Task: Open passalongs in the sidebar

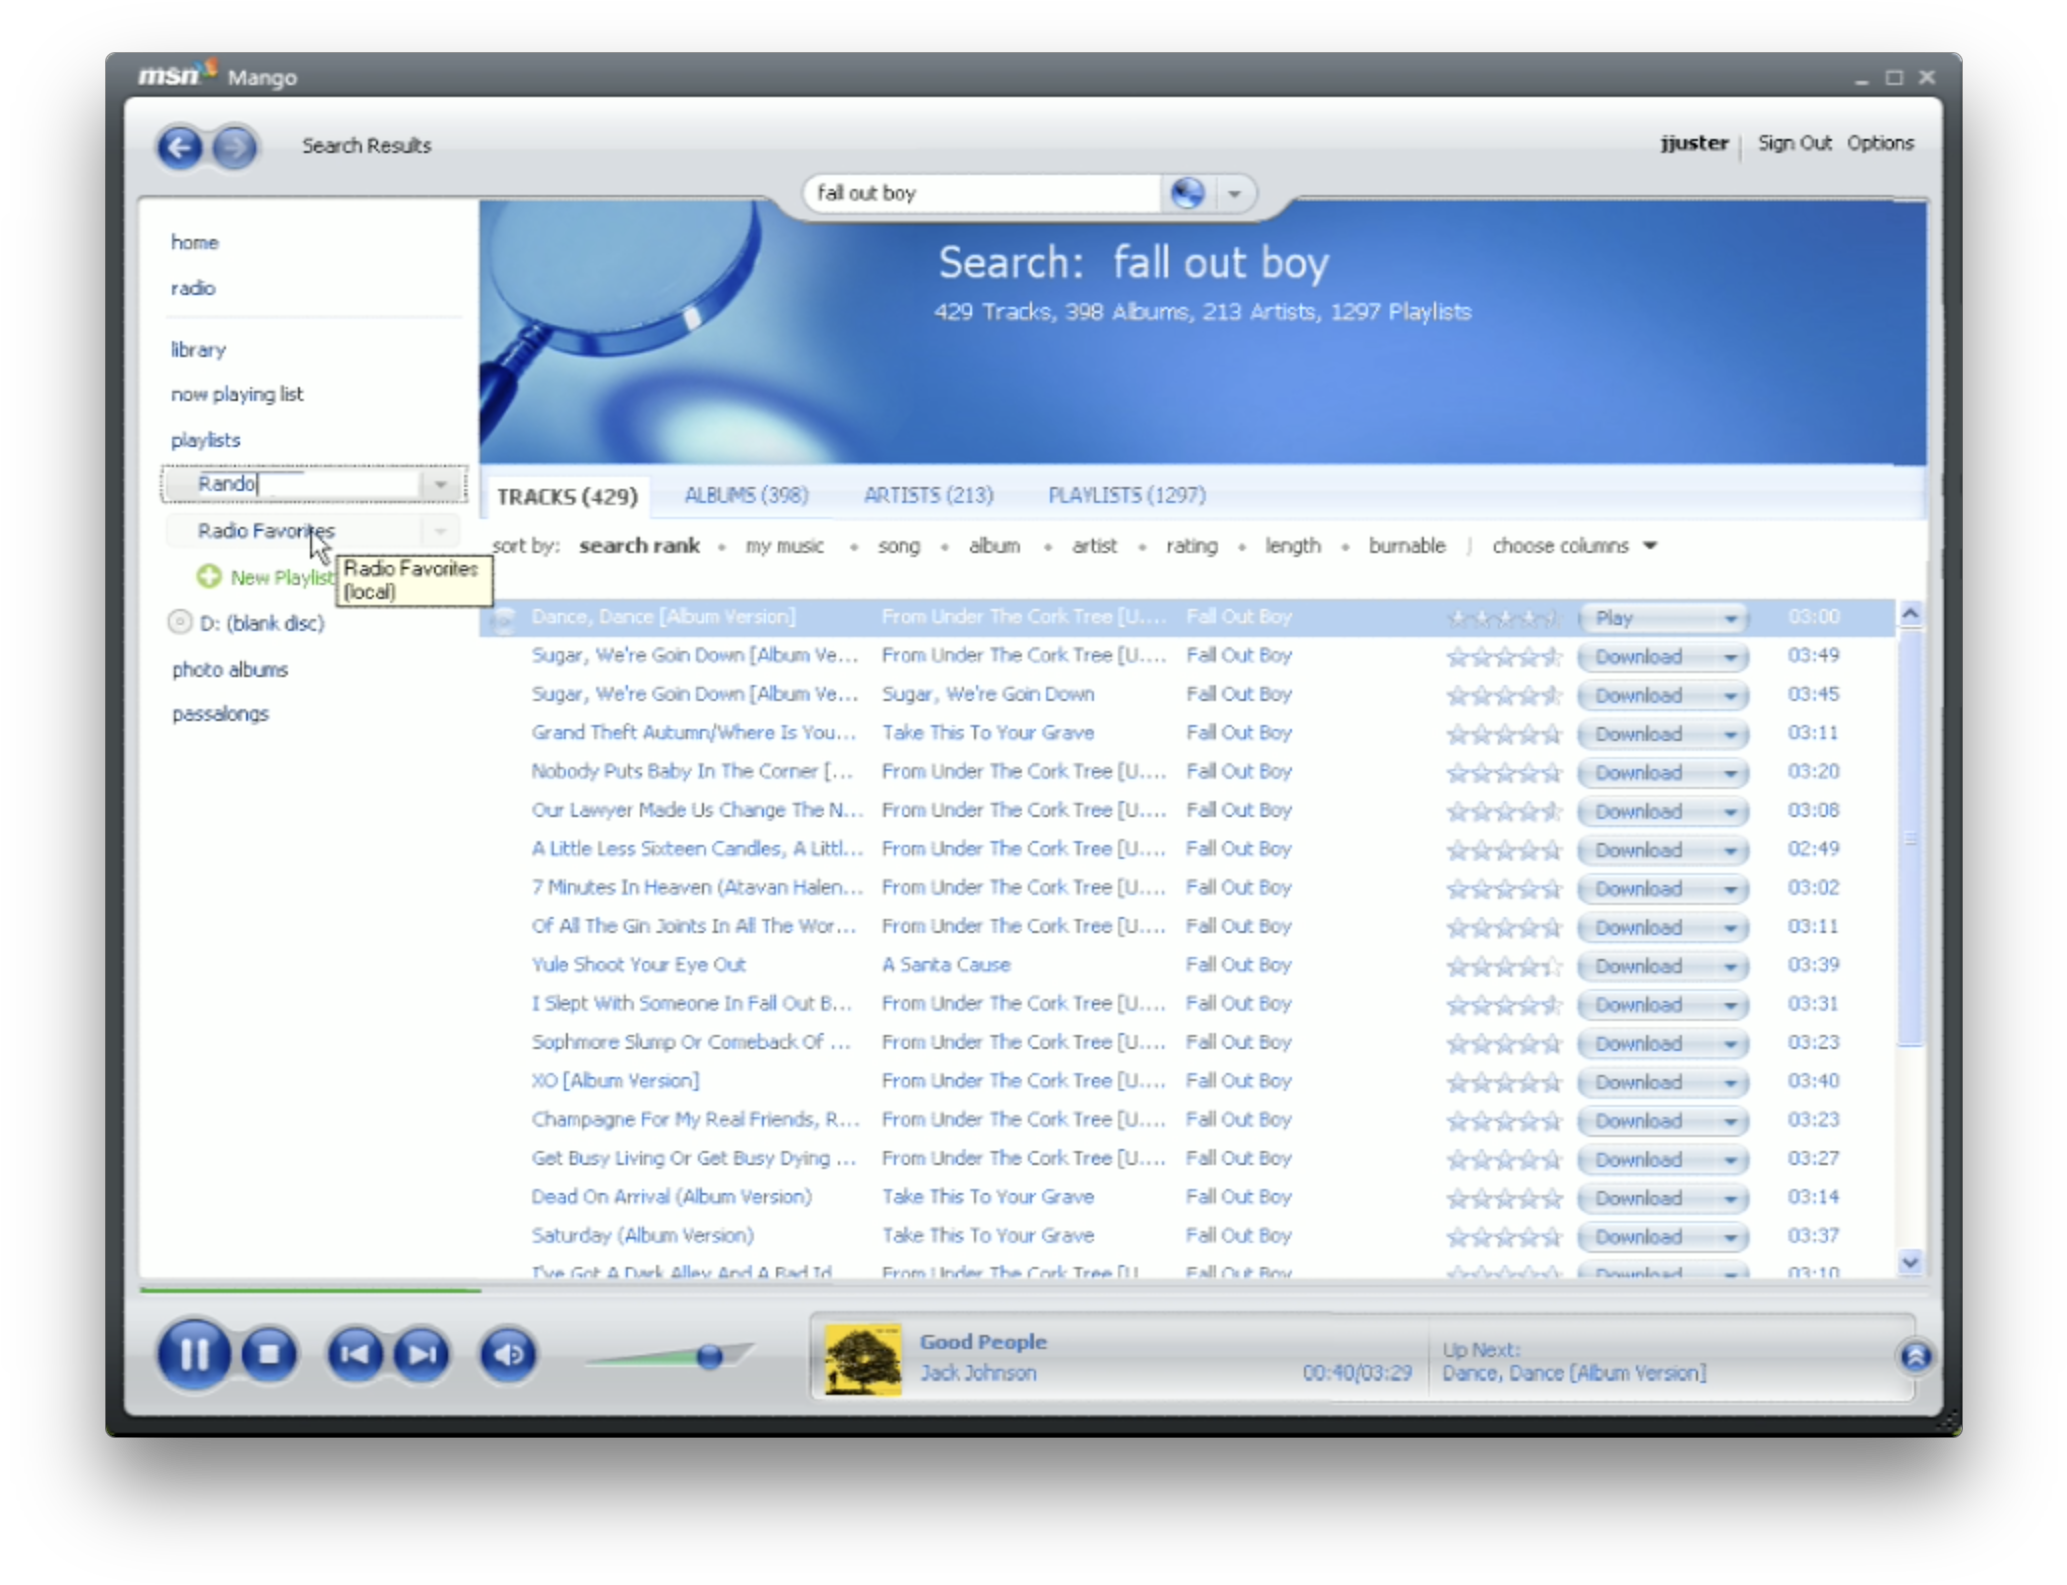Action: pos(220,713)
